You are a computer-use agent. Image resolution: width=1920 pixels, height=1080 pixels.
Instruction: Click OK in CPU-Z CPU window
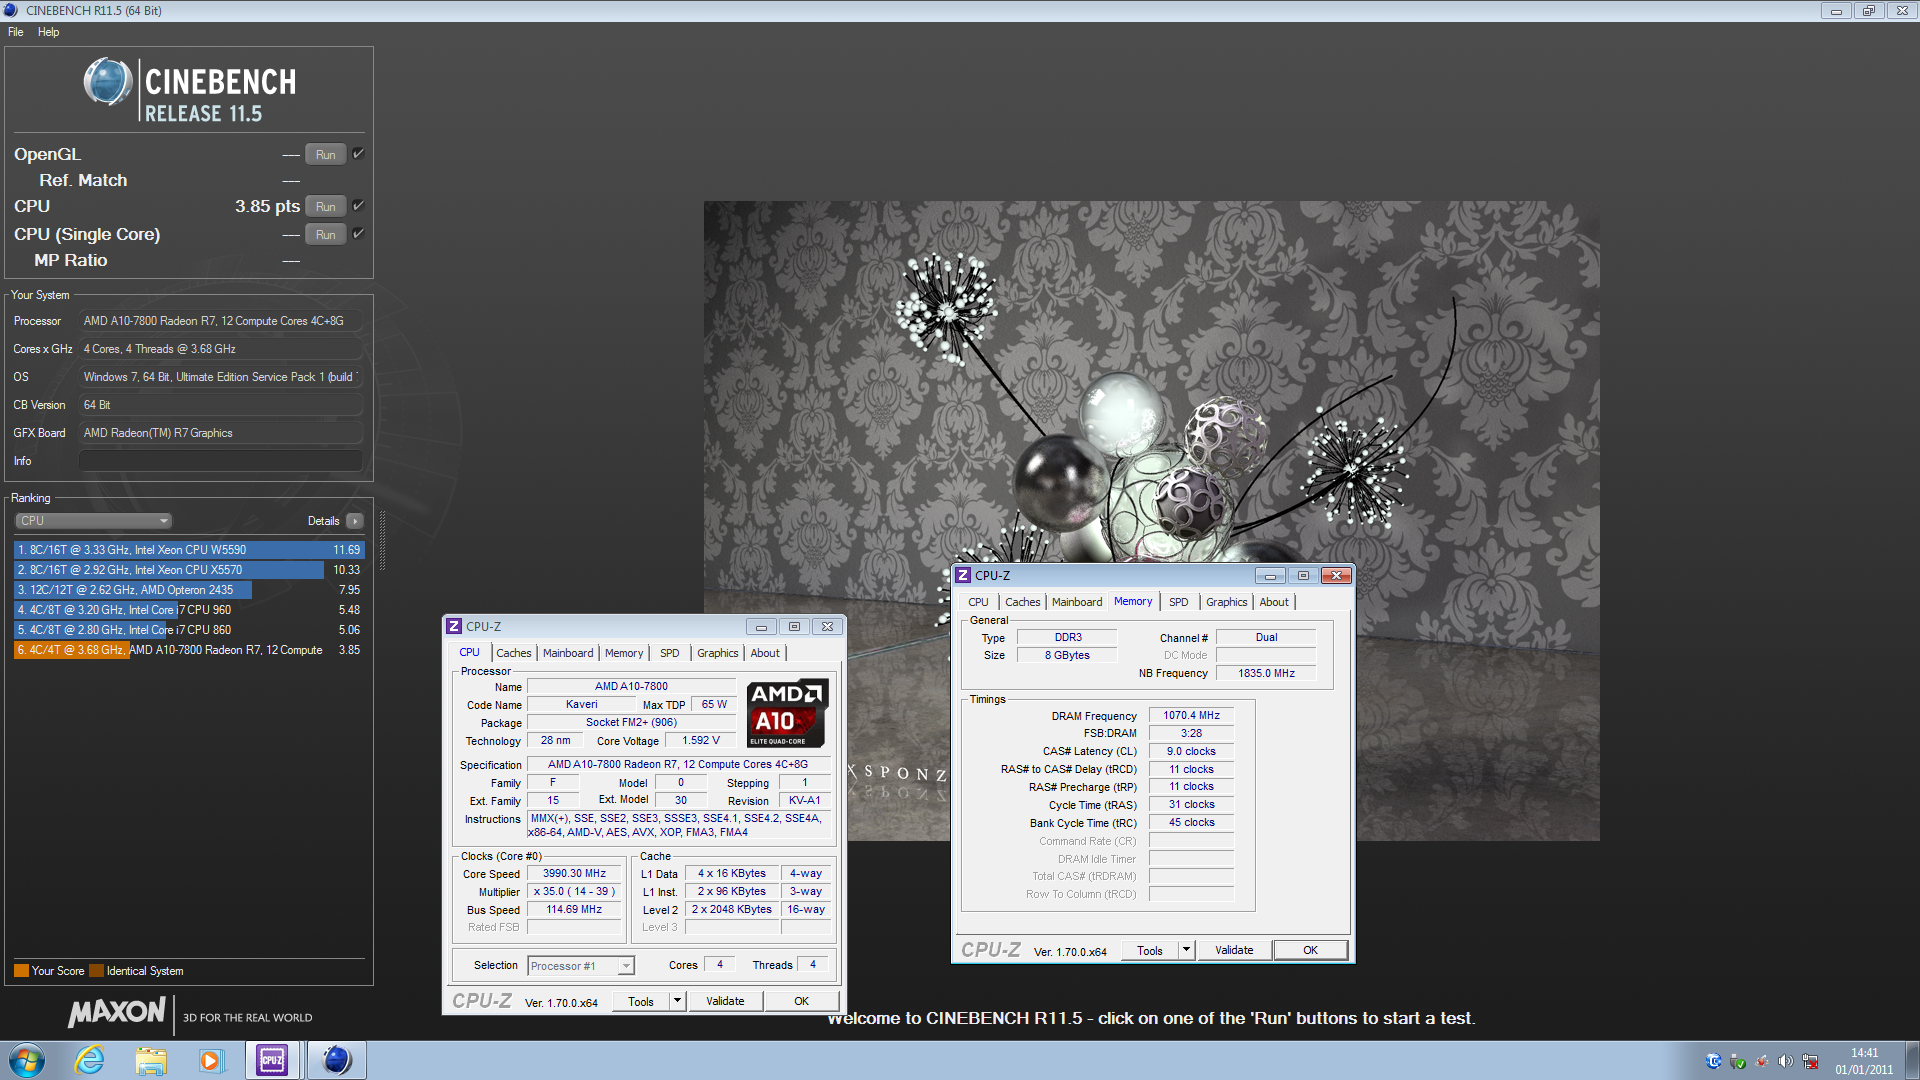(x=802, y=1001)
